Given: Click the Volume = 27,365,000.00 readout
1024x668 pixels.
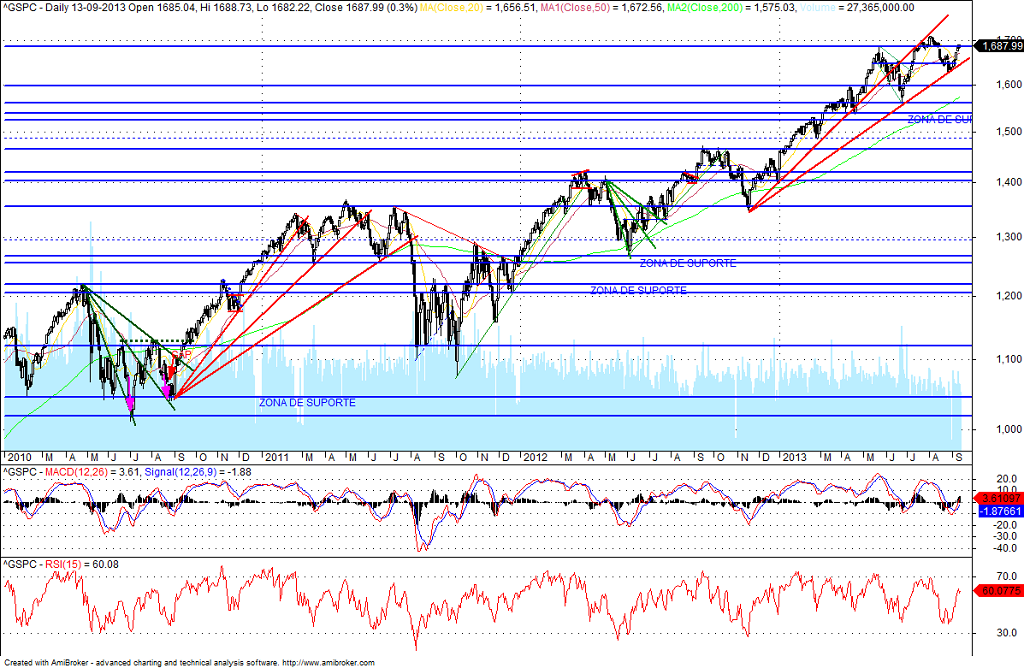Looking at the screenshot, I should point(857,8).
